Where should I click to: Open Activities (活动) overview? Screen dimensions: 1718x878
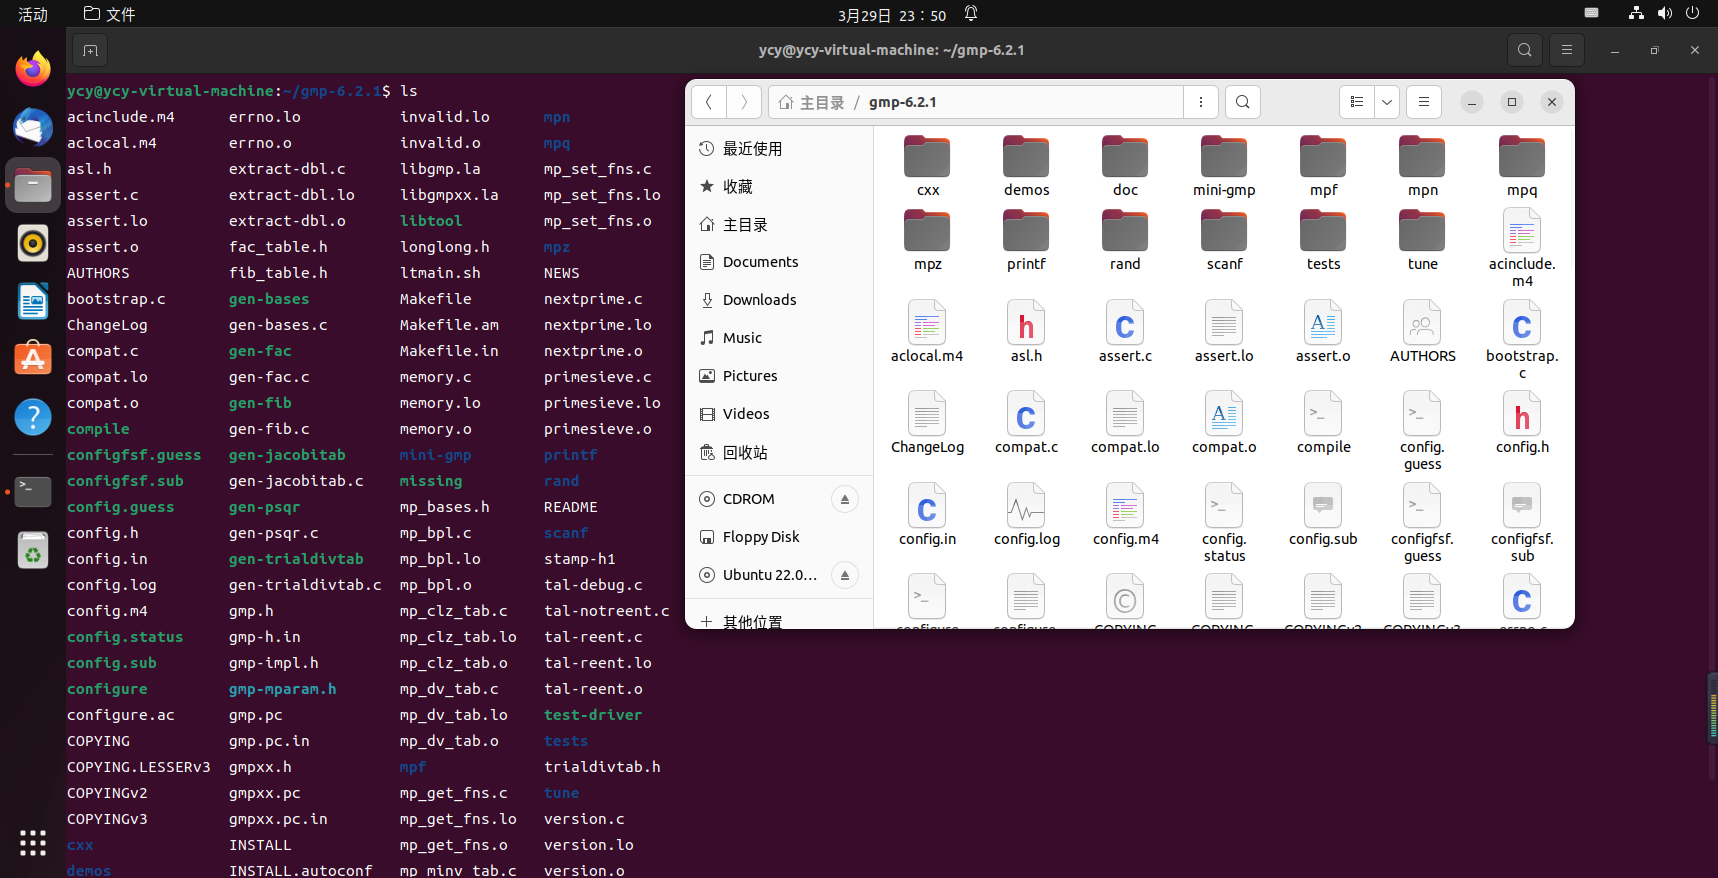(x=33, y=14)
